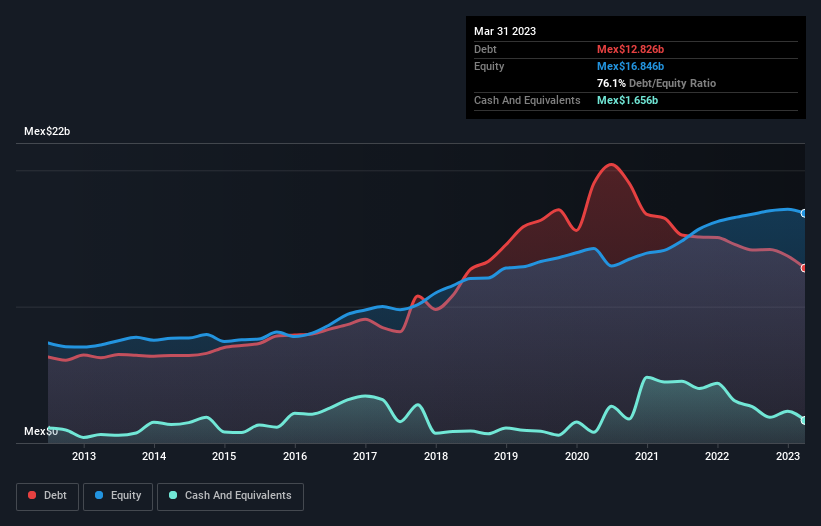
Task: Click the Debt line peak in 2020
Action: tap(610, 165)
